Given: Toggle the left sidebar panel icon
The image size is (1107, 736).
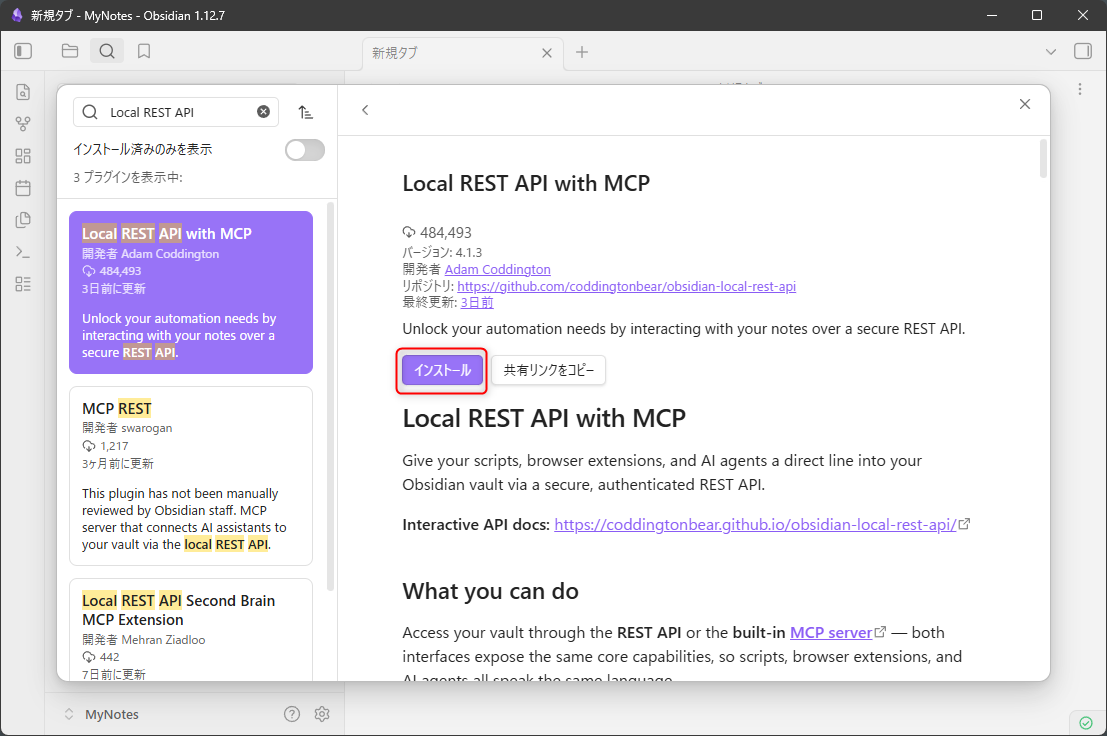Looking at the screenshot, I should pyautogui.click(x=23, y=51).
